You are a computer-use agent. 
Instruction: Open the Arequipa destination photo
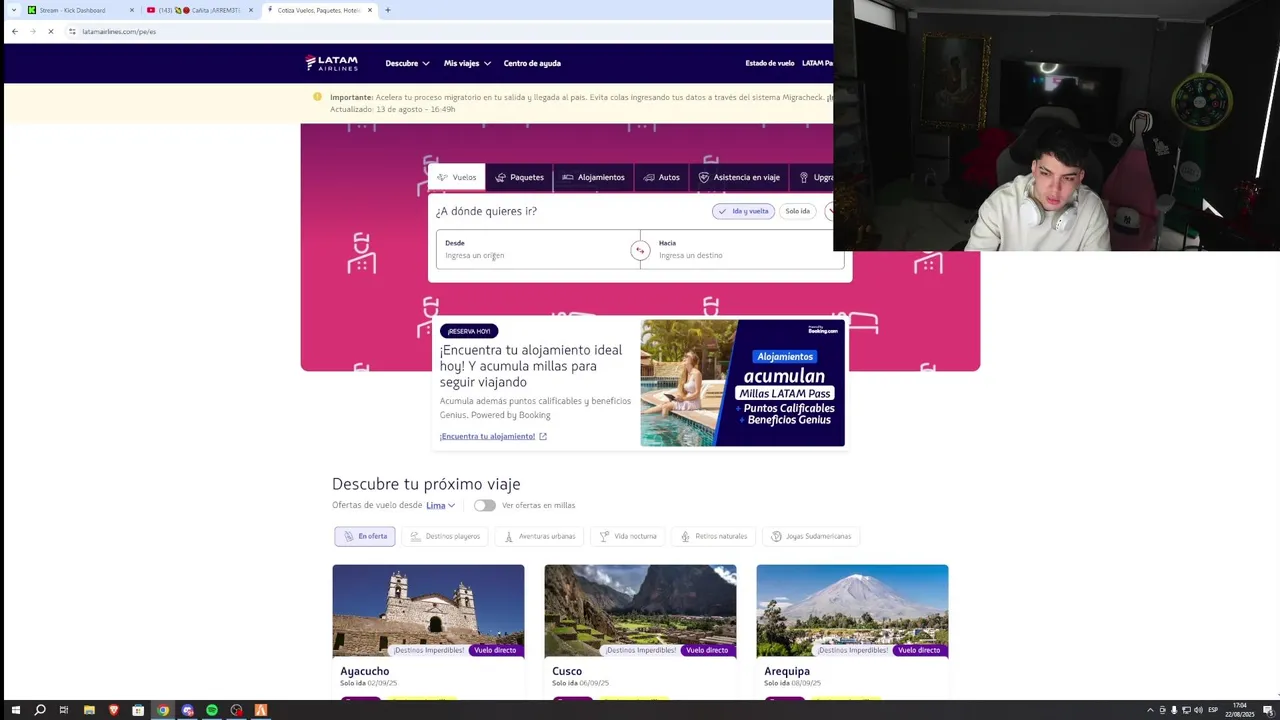coord(852,611)
